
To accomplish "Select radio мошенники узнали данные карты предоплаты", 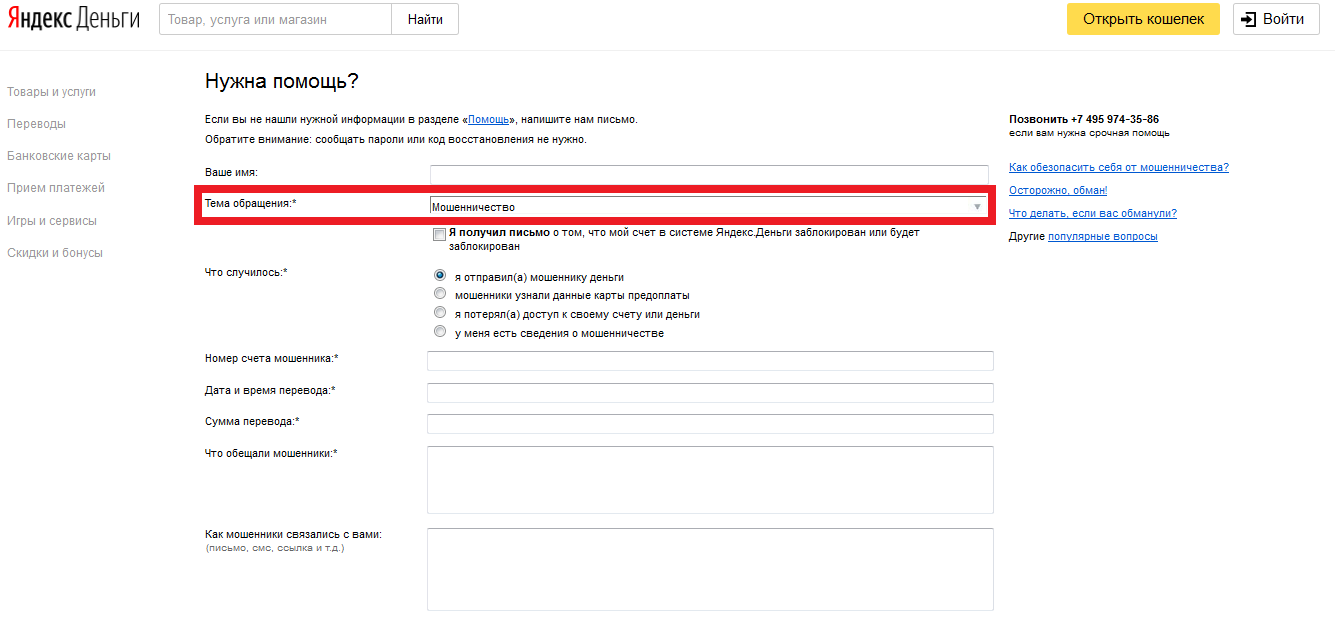I will pos(440,294).
